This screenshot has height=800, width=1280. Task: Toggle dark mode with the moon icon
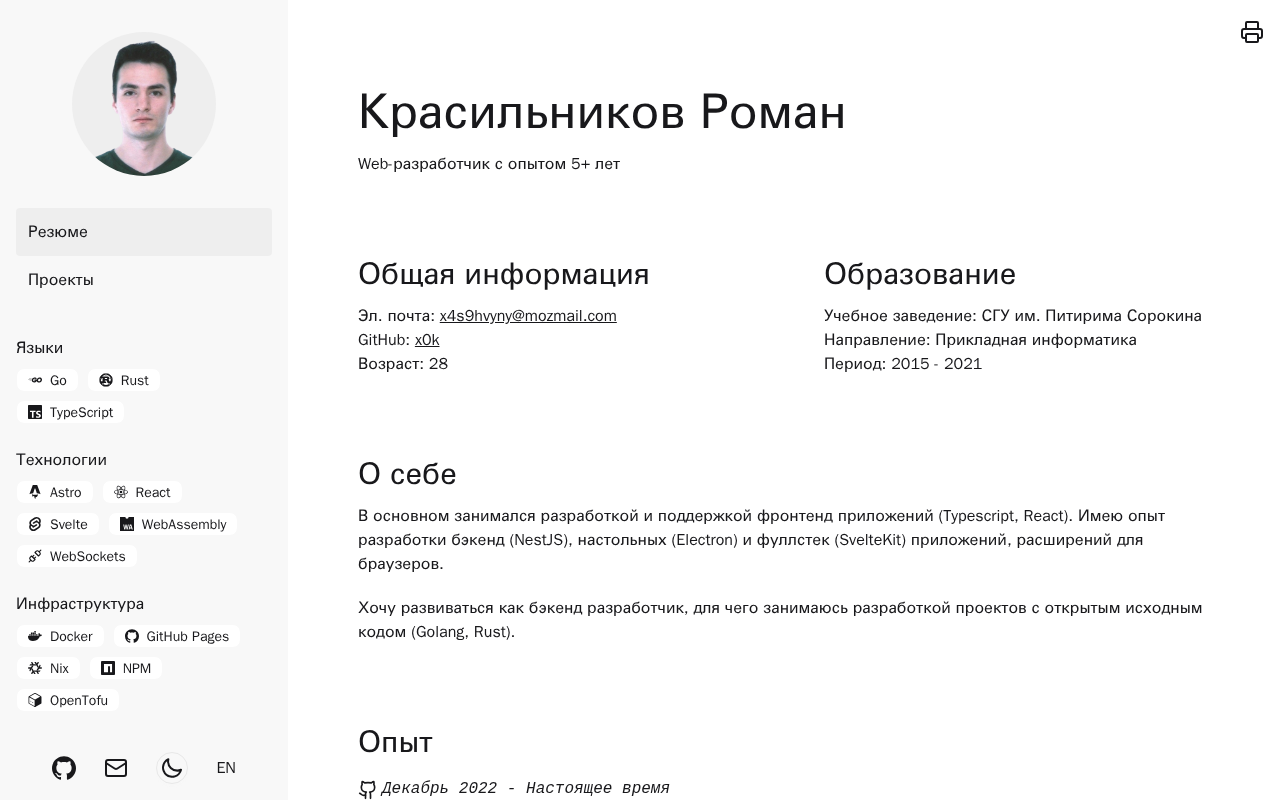click(x=172, y=768)
